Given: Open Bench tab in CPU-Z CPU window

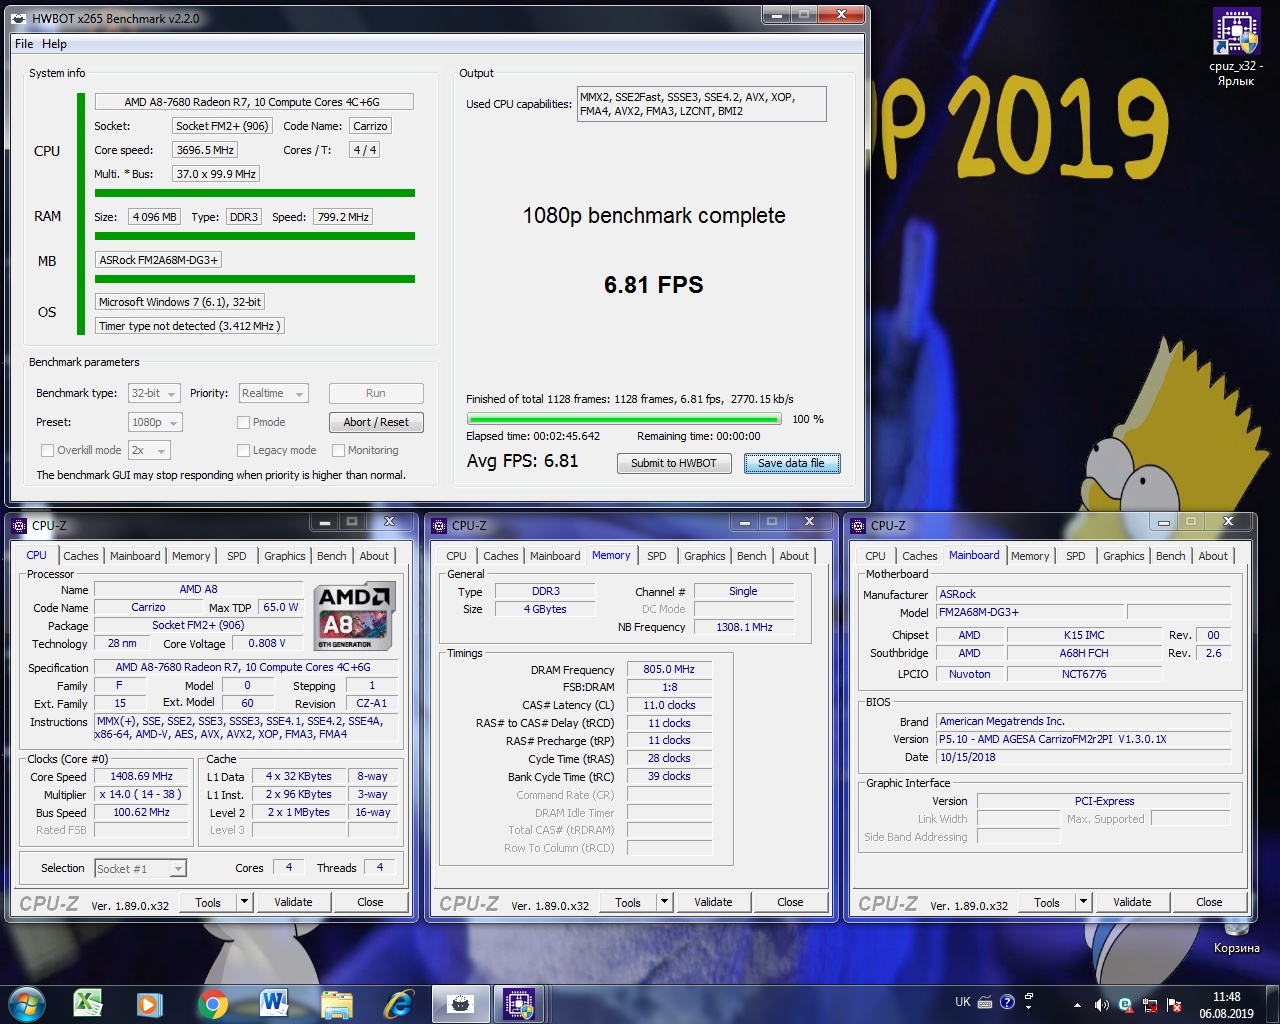Looking at the screenshot, I should tap(332, 556).
